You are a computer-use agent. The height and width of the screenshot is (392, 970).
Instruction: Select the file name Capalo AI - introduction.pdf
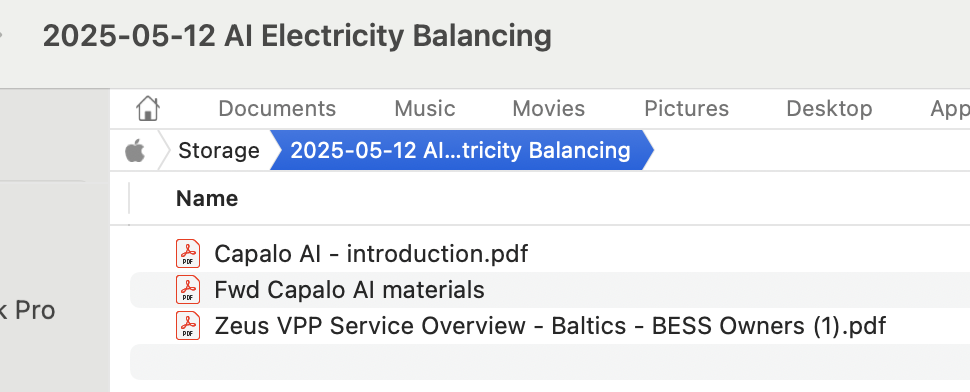point(371,254)
